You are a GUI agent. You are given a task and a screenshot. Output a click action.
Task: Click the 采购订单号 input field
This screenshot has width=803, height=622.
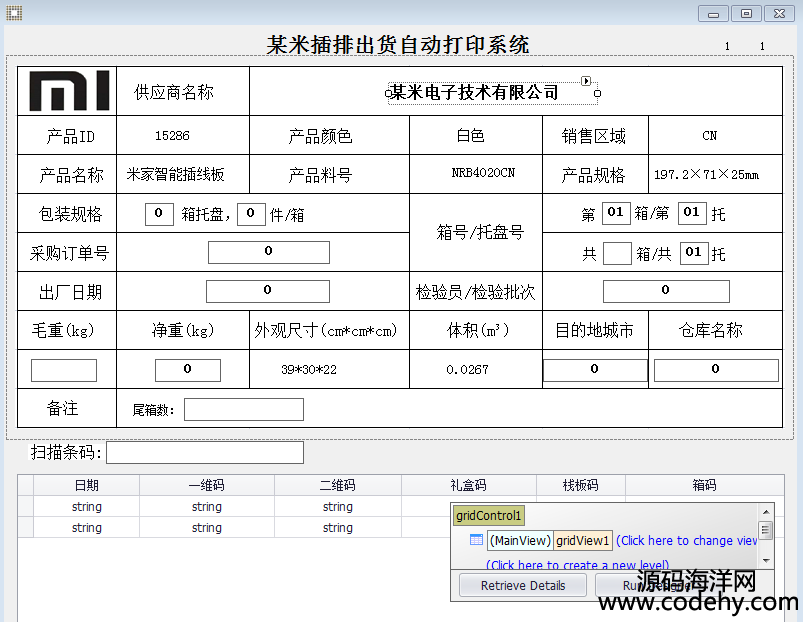click(268, 252)
